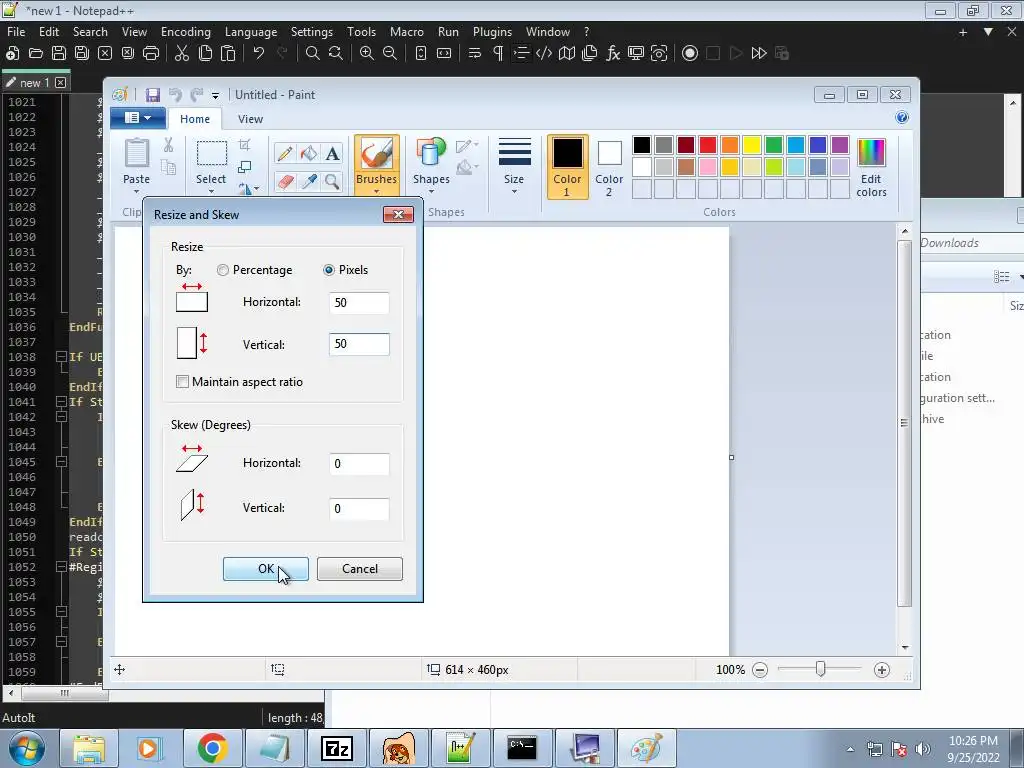This screenshot has width=1024, height=768.
Task: Select the Percentage radio button
Action: pyautogui.click(x=223, y=270)
